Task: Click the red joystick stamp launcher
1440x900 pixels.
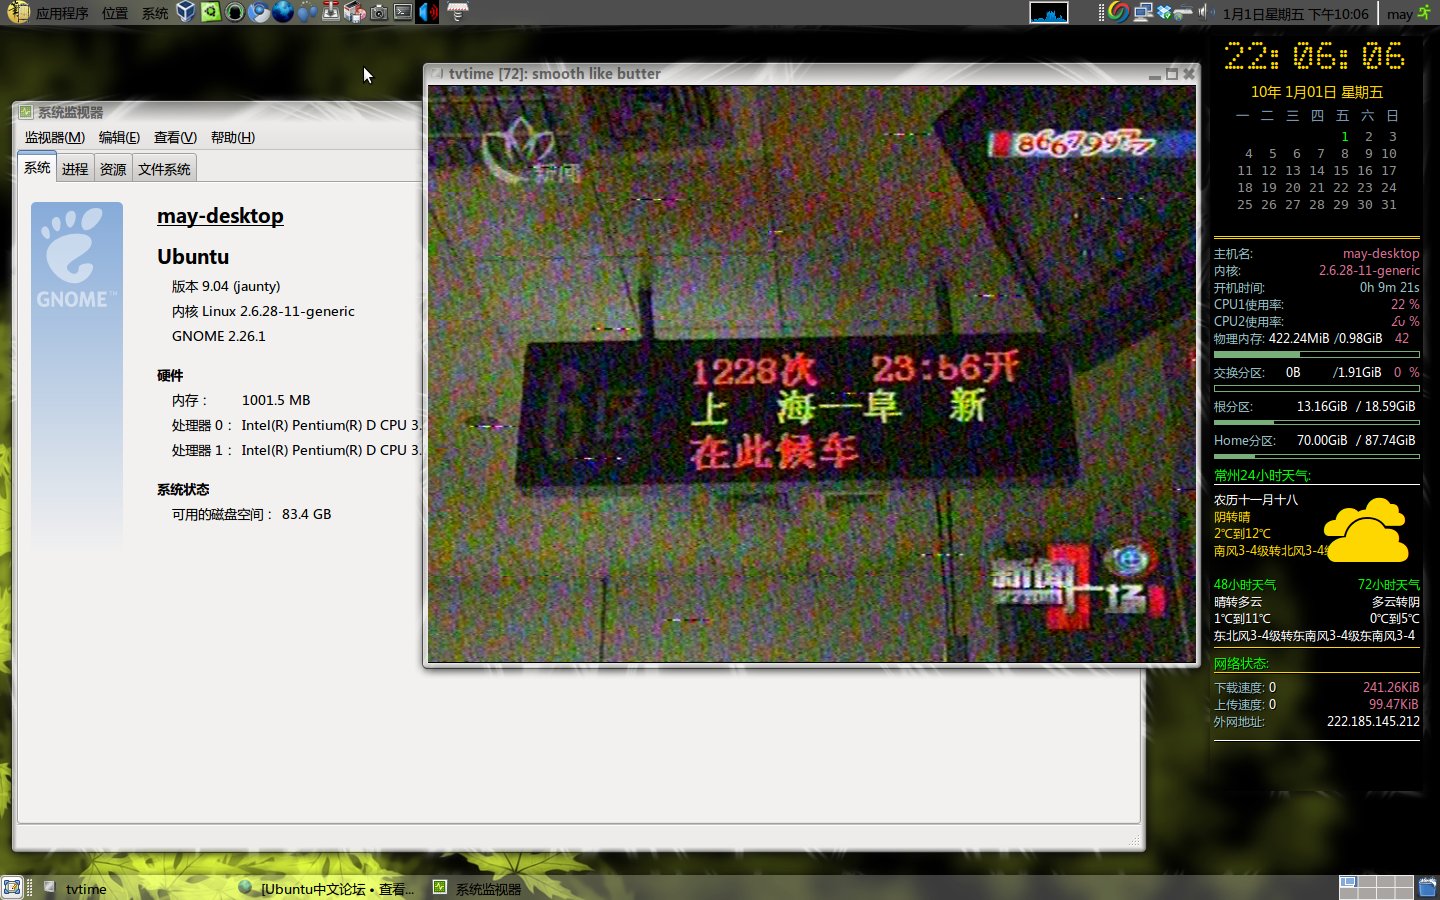Action: pyautogui.click(x=331, y=12)
